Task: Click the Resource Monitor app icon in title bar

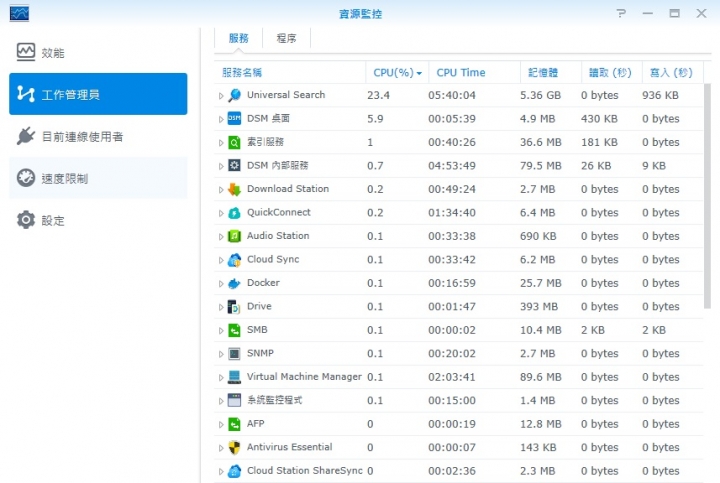Action: click(x=19, y=13)
